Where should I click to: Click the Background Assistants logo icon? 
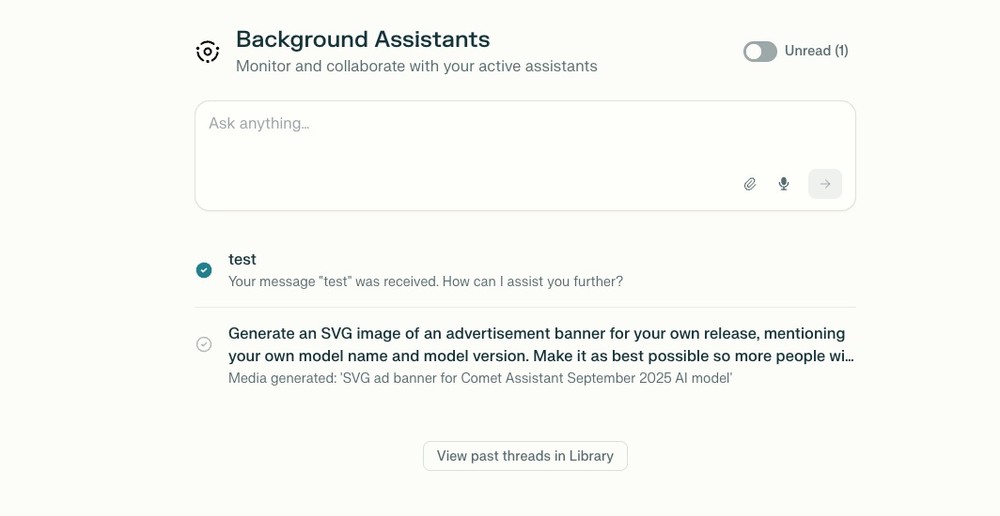207,51
